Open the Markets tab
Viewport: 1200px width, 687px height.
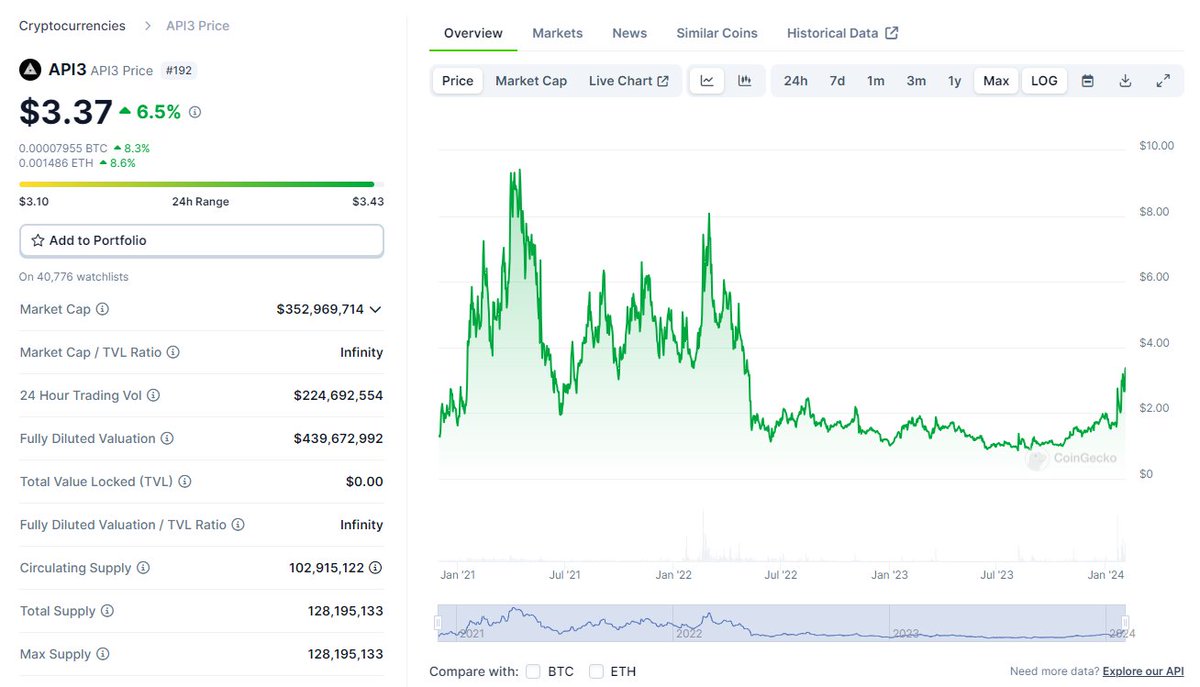(x=557, y=33)
